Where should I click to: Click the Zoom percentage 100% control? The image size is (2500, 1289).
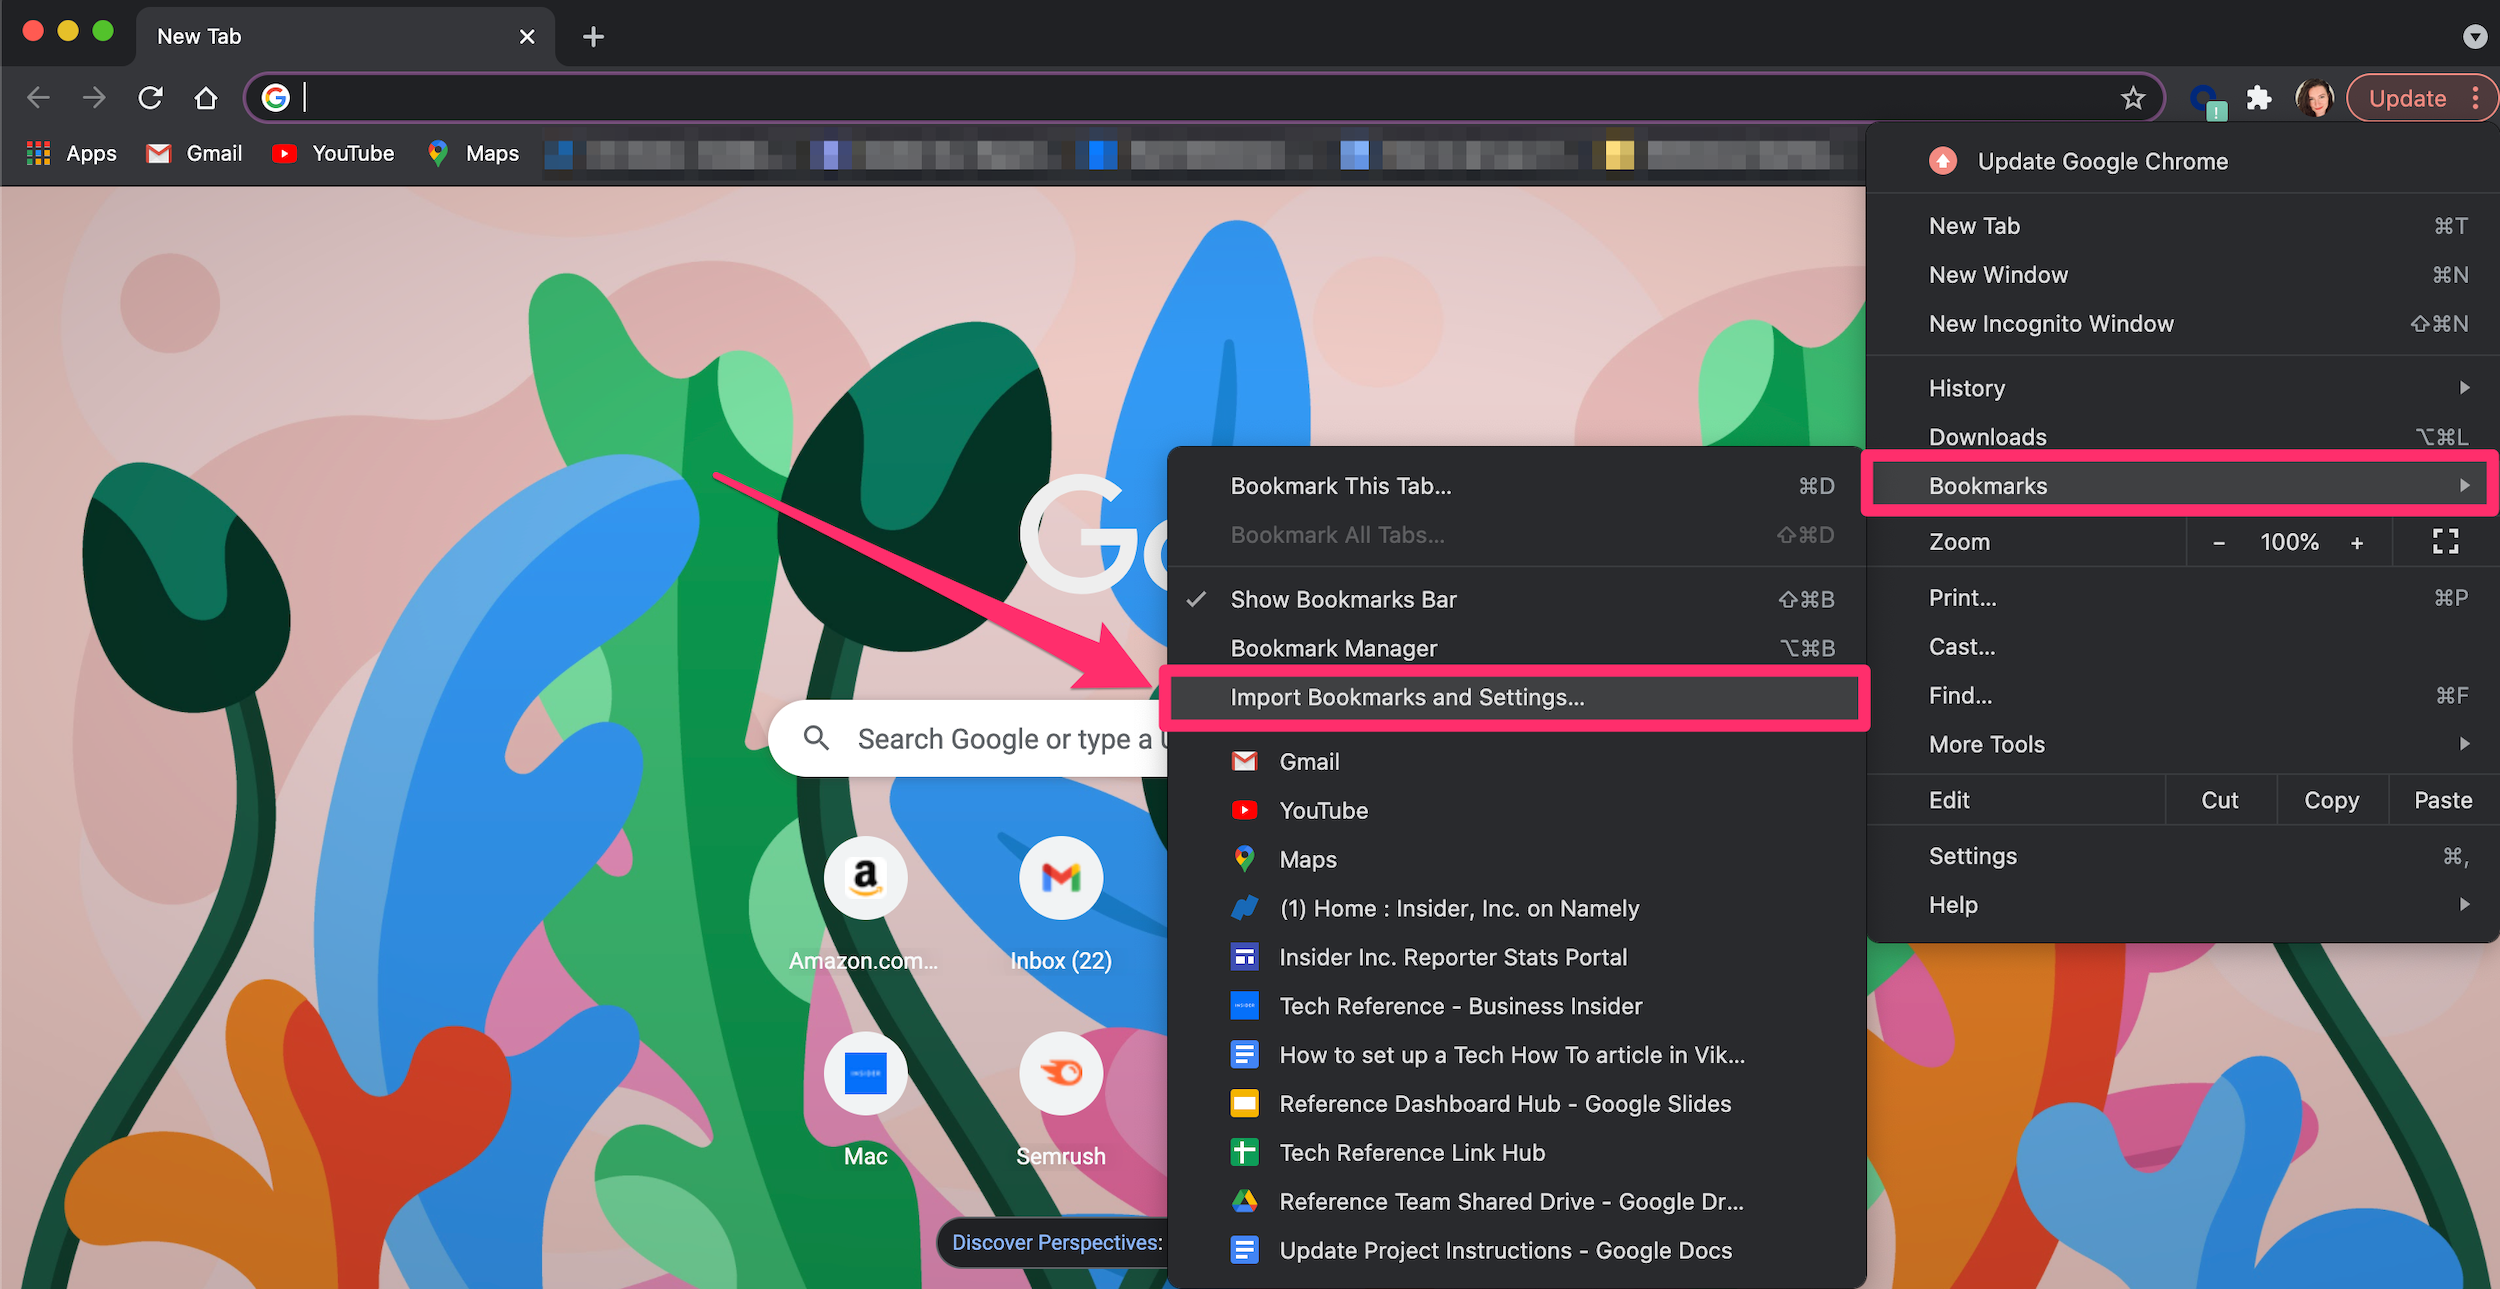point(2286,541)
